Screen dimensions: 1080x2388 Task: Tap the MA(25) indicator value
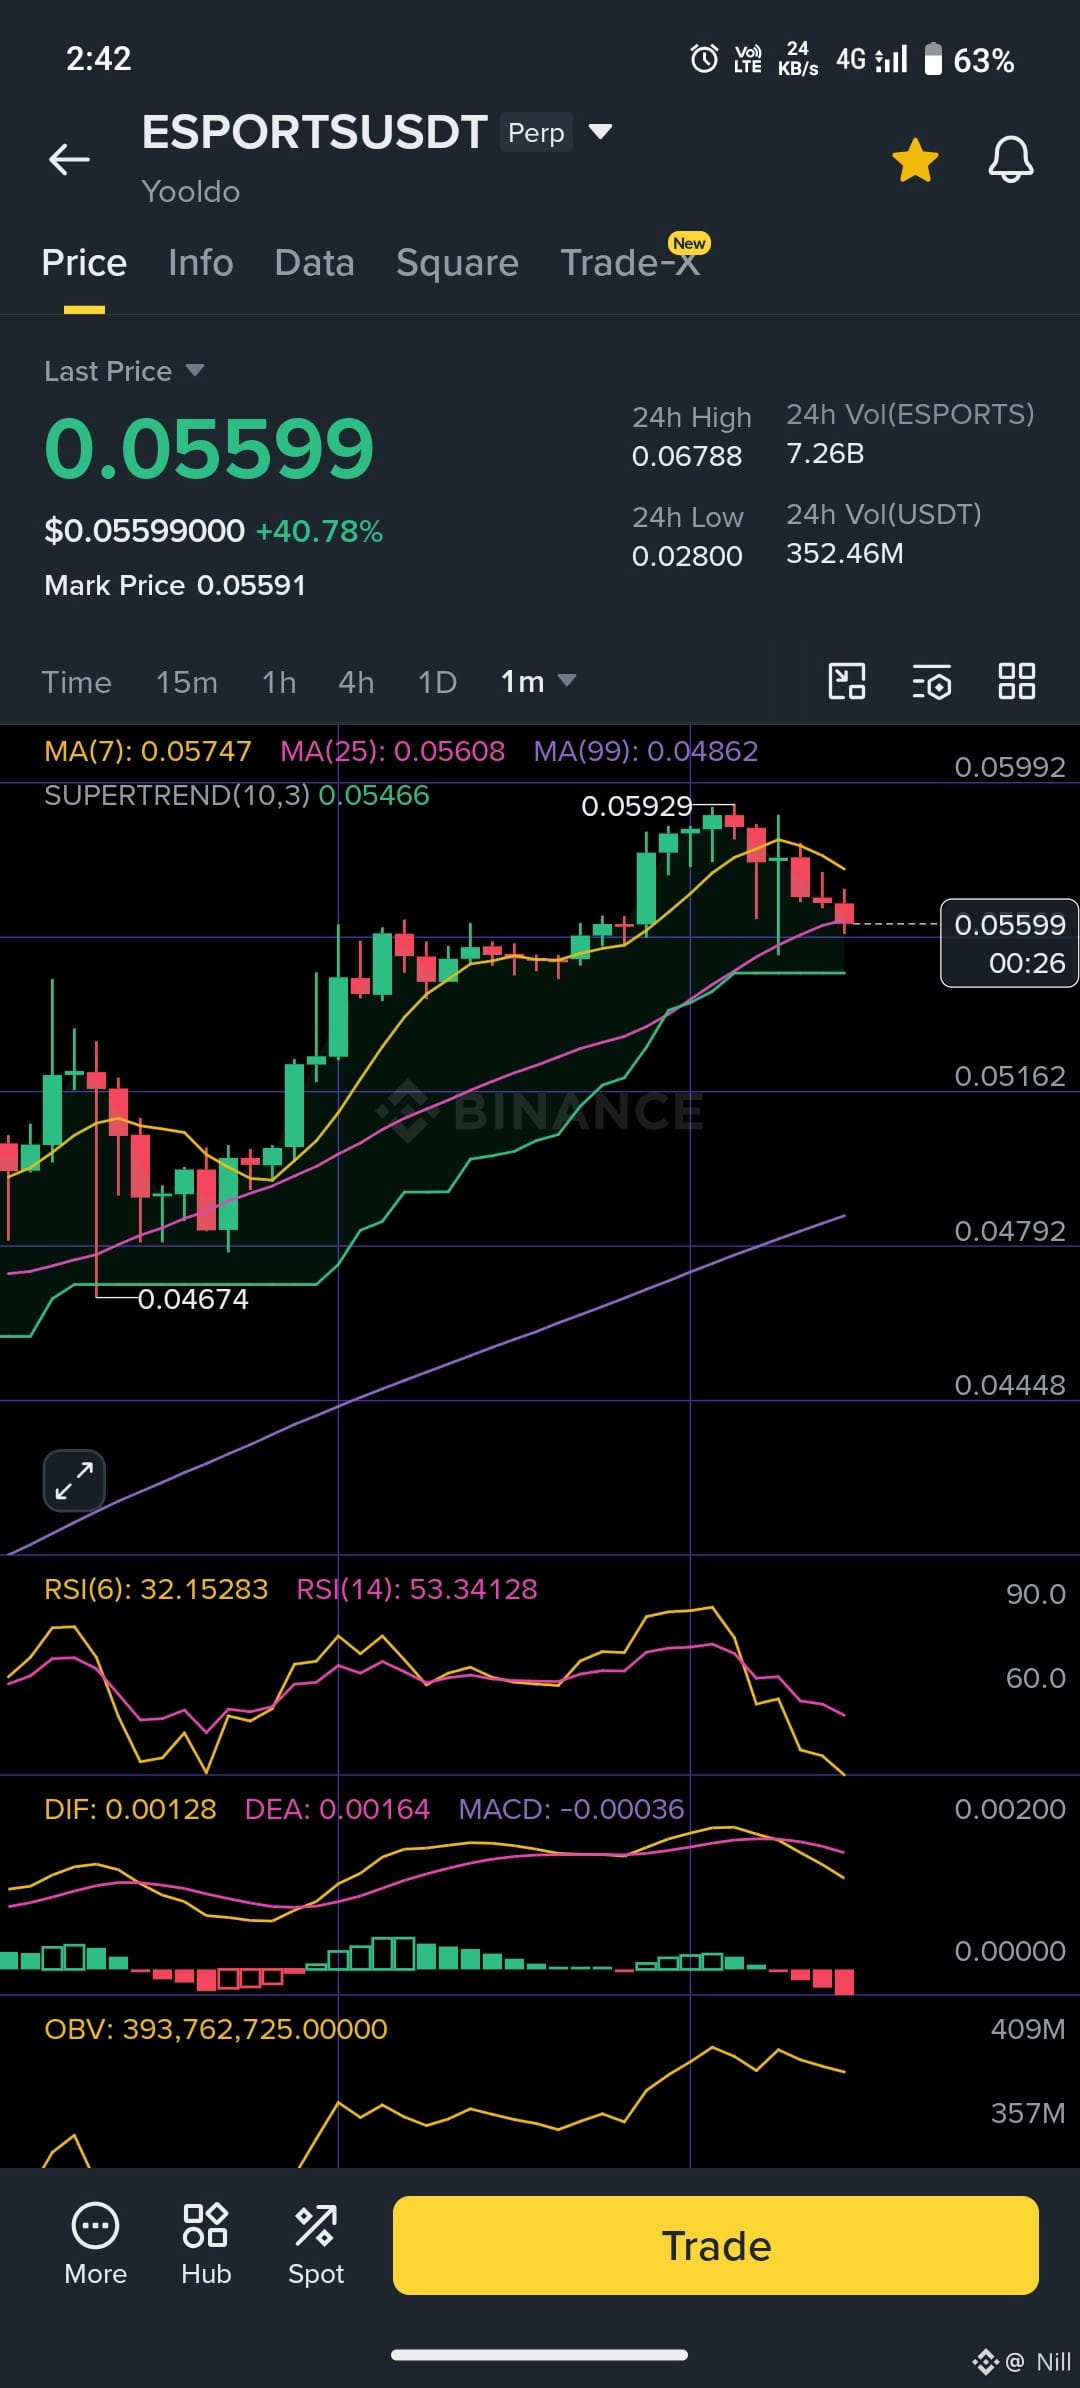tap(392, 751)
